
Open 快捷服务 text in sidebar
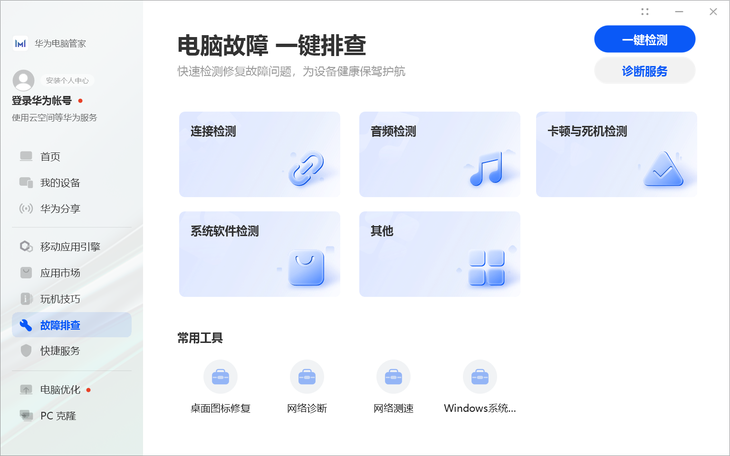coord(60,351)
